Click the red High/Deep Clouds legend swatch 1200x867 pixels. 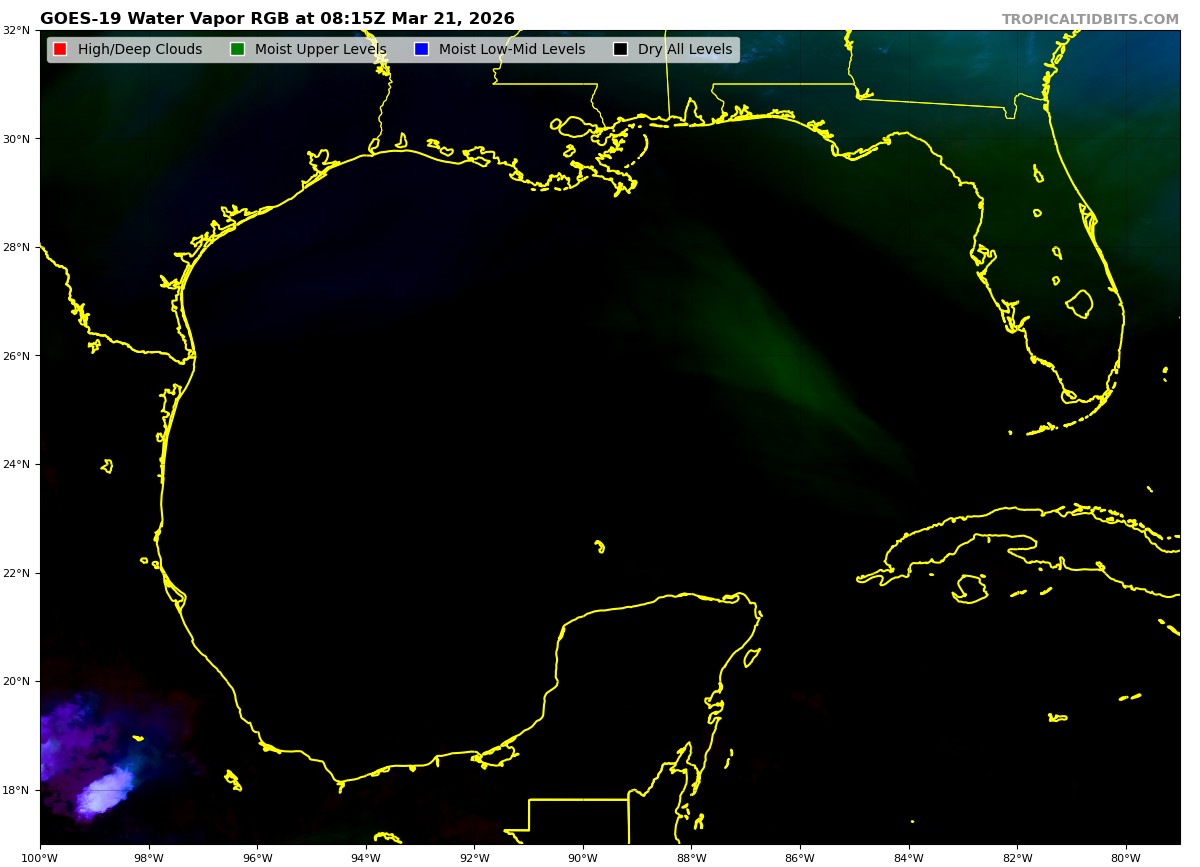click(x=60, y=49)
